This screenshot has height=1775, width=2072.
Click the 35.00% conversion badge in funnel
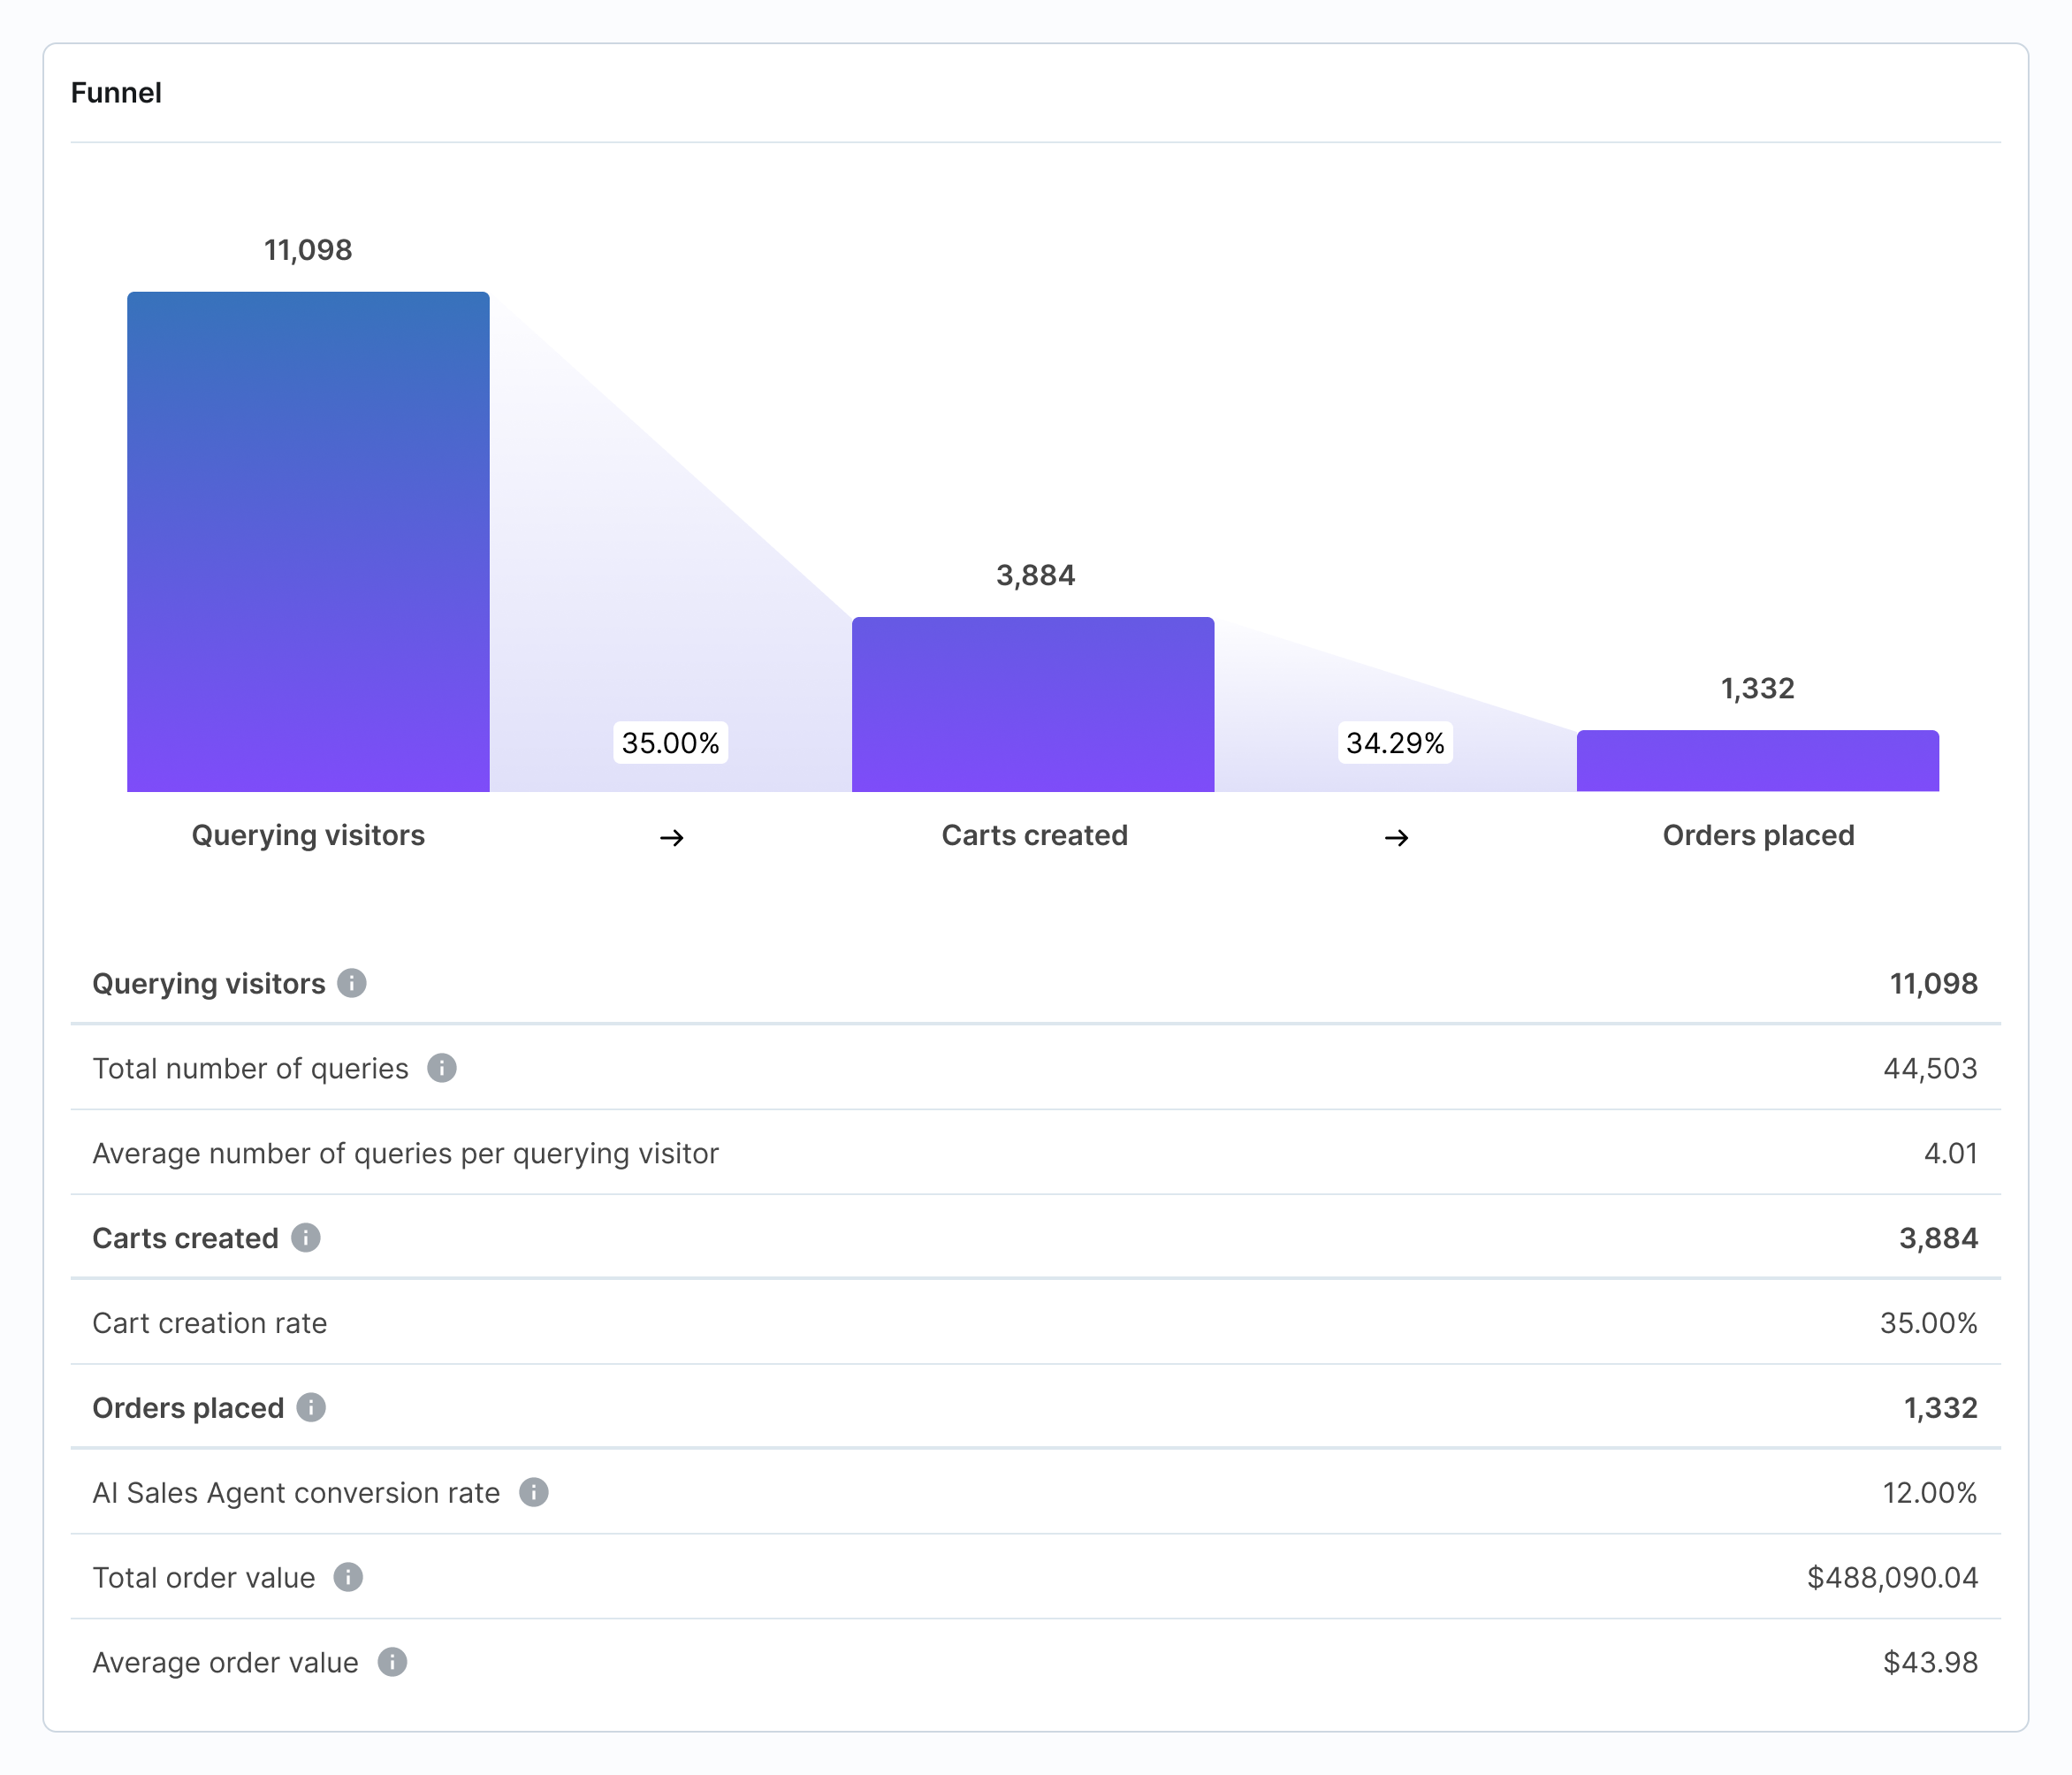[670, 743]
